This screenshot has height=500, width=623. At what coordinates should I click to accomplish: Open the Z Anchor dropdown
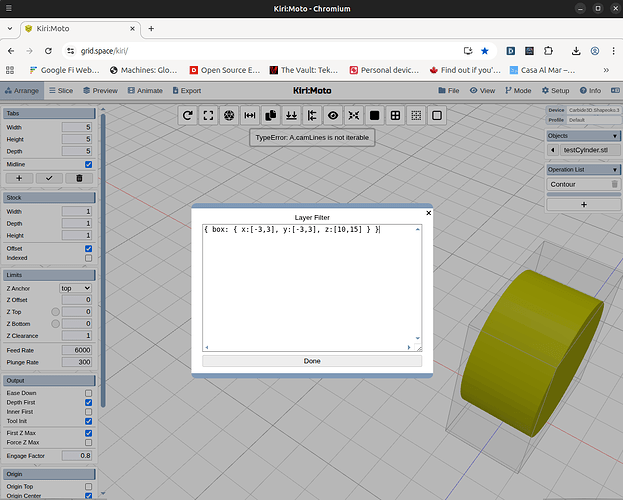coord(76,288)
